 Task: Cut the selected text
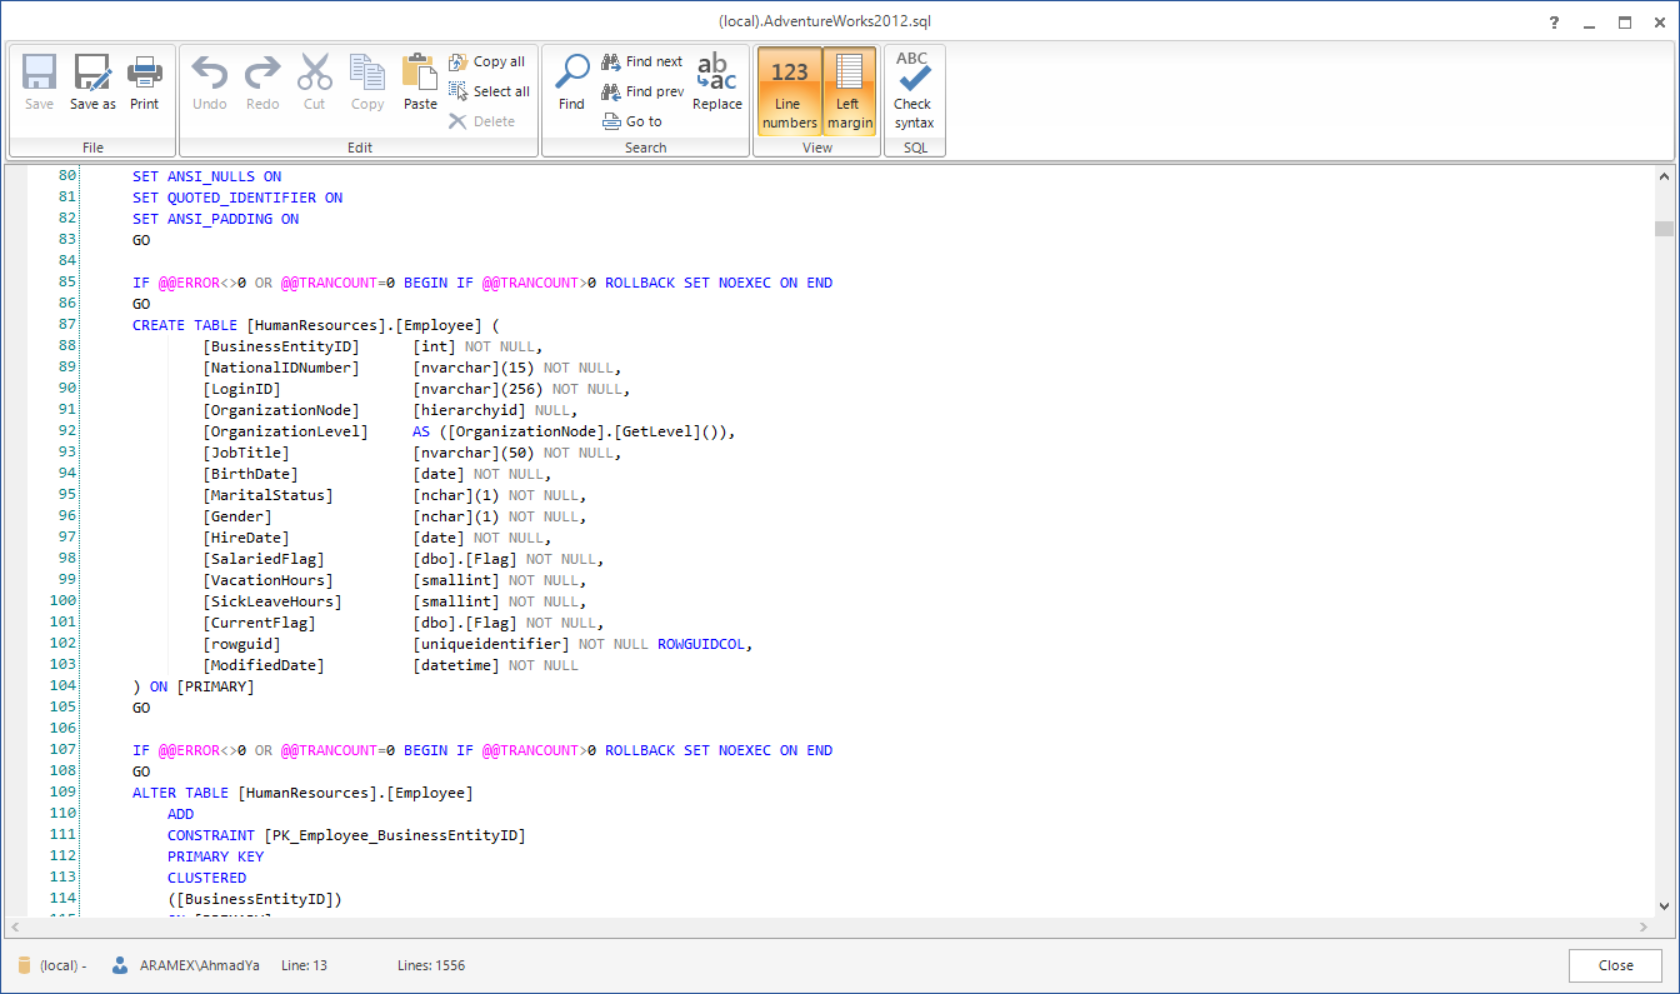[x=314, y=83]
